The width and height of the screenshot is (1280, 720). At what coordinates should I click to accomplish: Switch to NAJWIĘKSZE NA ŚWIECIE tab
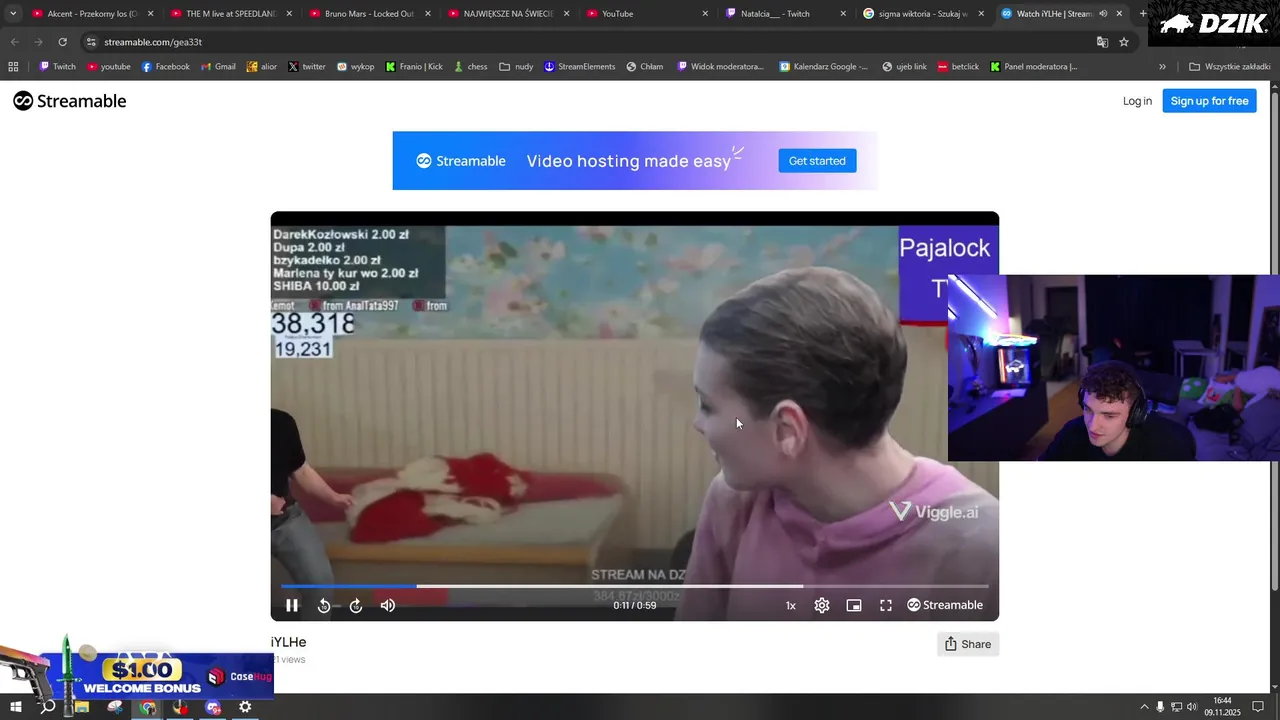click(x=508, y=14)
